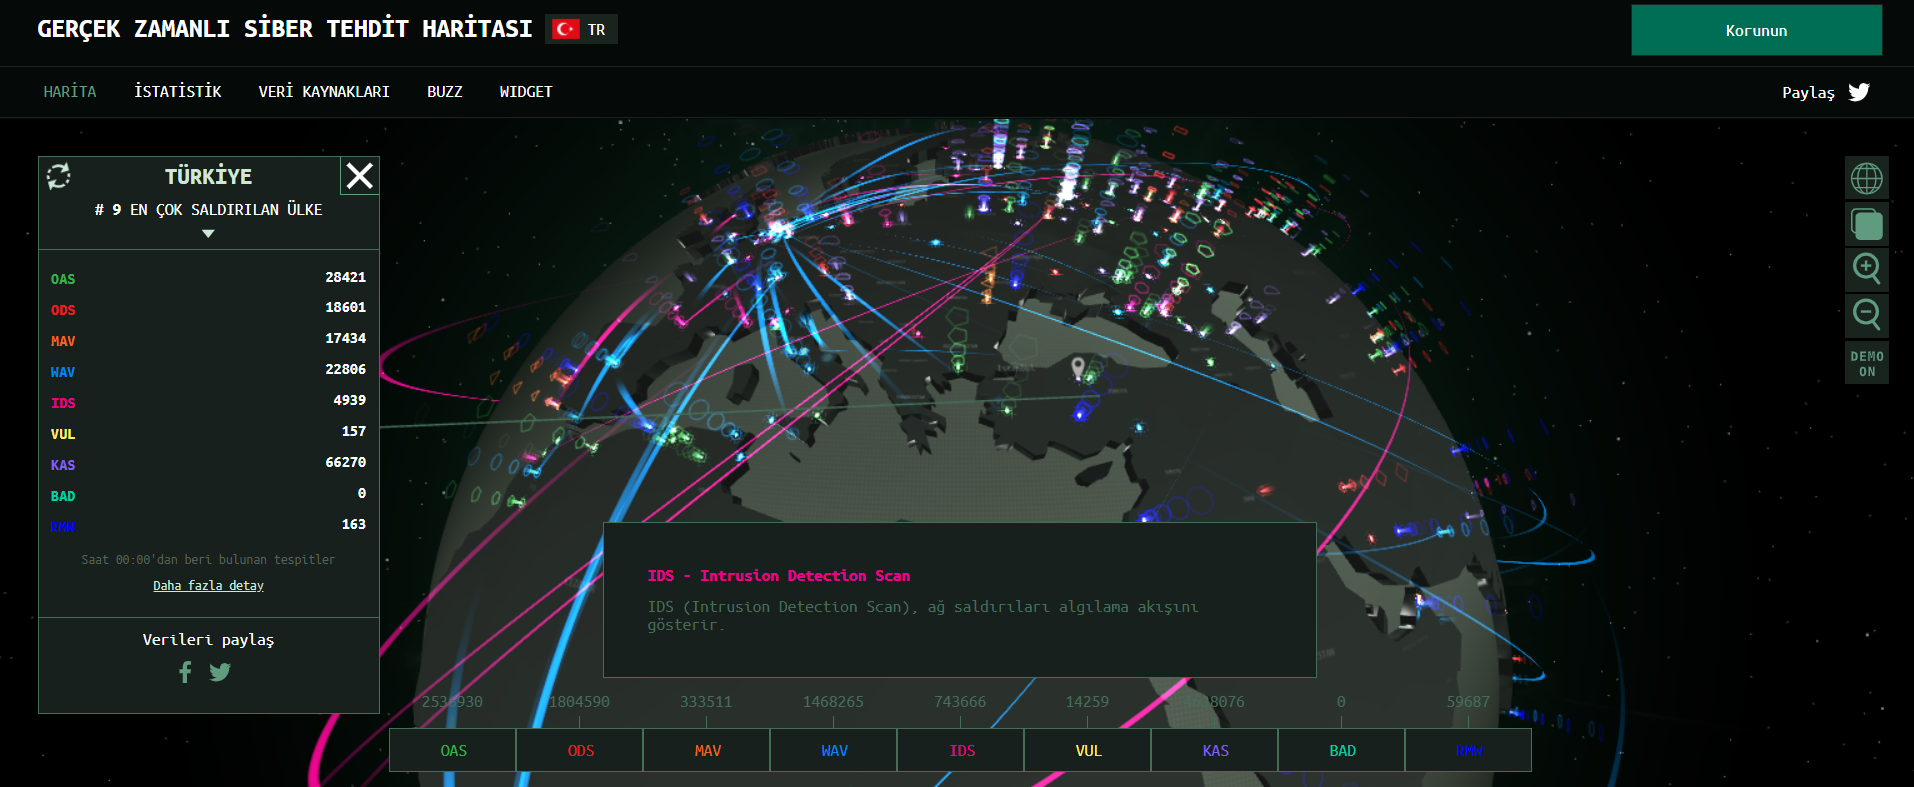1914x787 pixels.
Task: Toggle the RMW filter in bottom bar
Action: click(1469, 750)
